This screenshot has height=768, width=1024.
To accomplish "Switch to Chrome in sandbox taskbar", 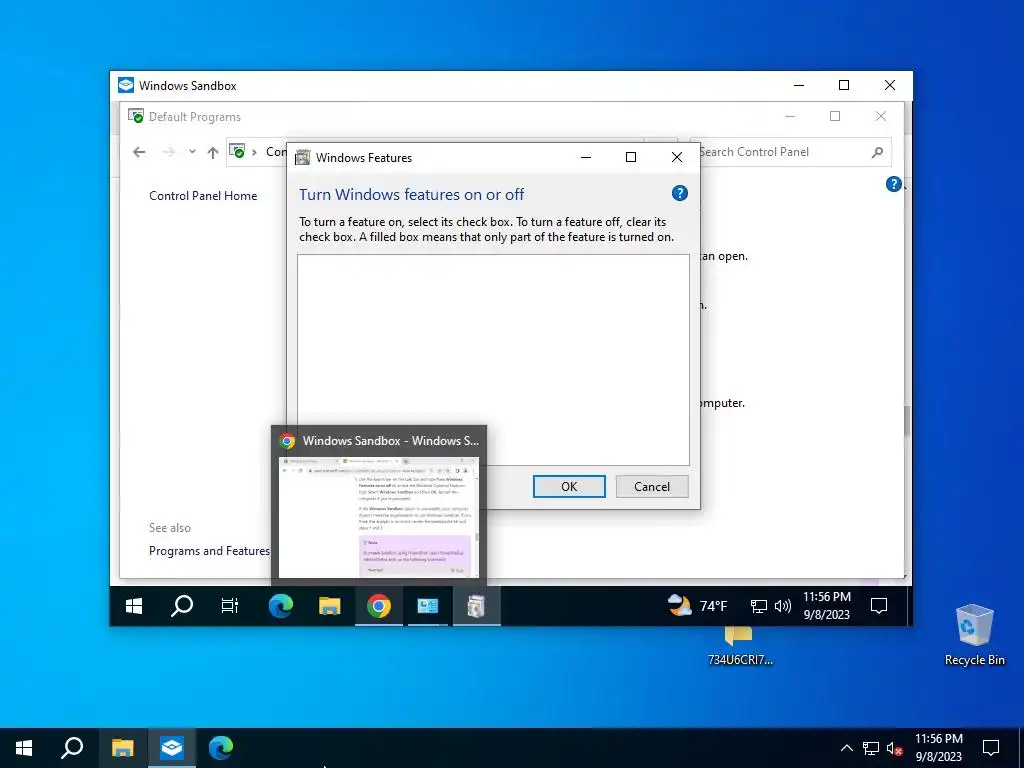I will pos(379,606).
